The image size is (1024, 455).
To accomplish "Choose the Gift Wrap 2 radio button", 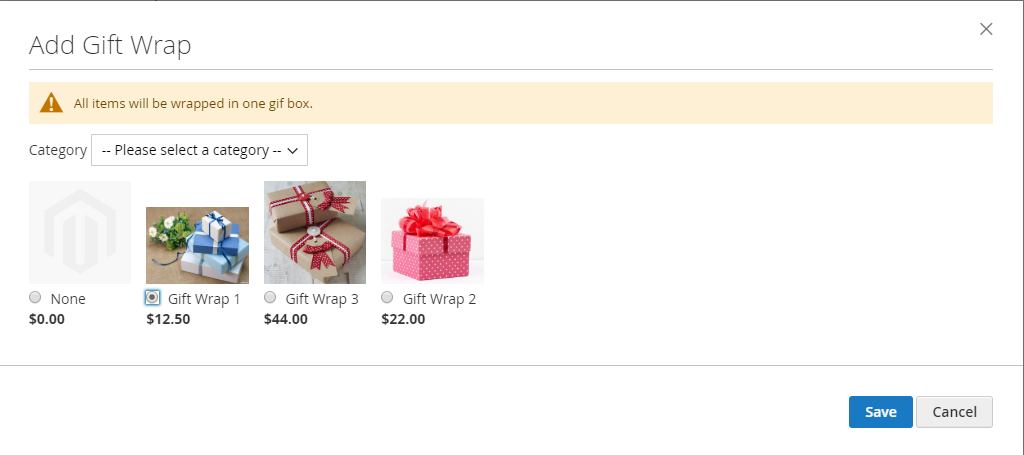I will click(388, 297).
